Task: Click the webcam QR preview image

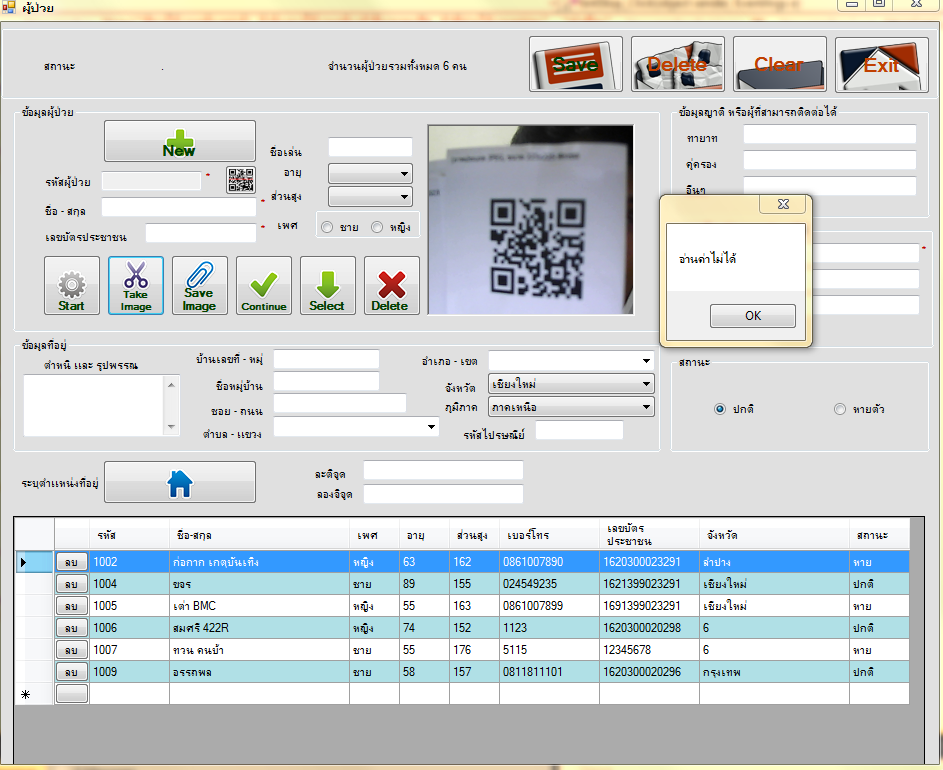Action: click(530, 220)
